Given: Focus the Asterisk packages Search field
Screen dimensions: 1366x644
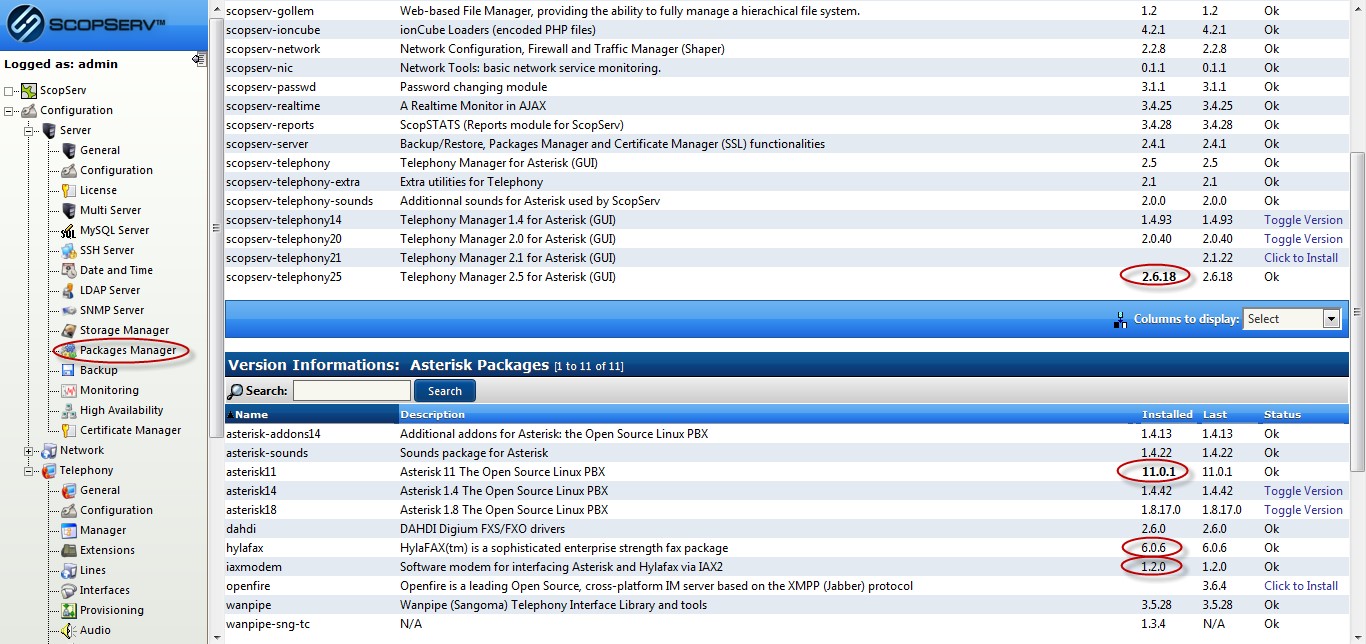Looking at the screenshot, I should 352,391.
